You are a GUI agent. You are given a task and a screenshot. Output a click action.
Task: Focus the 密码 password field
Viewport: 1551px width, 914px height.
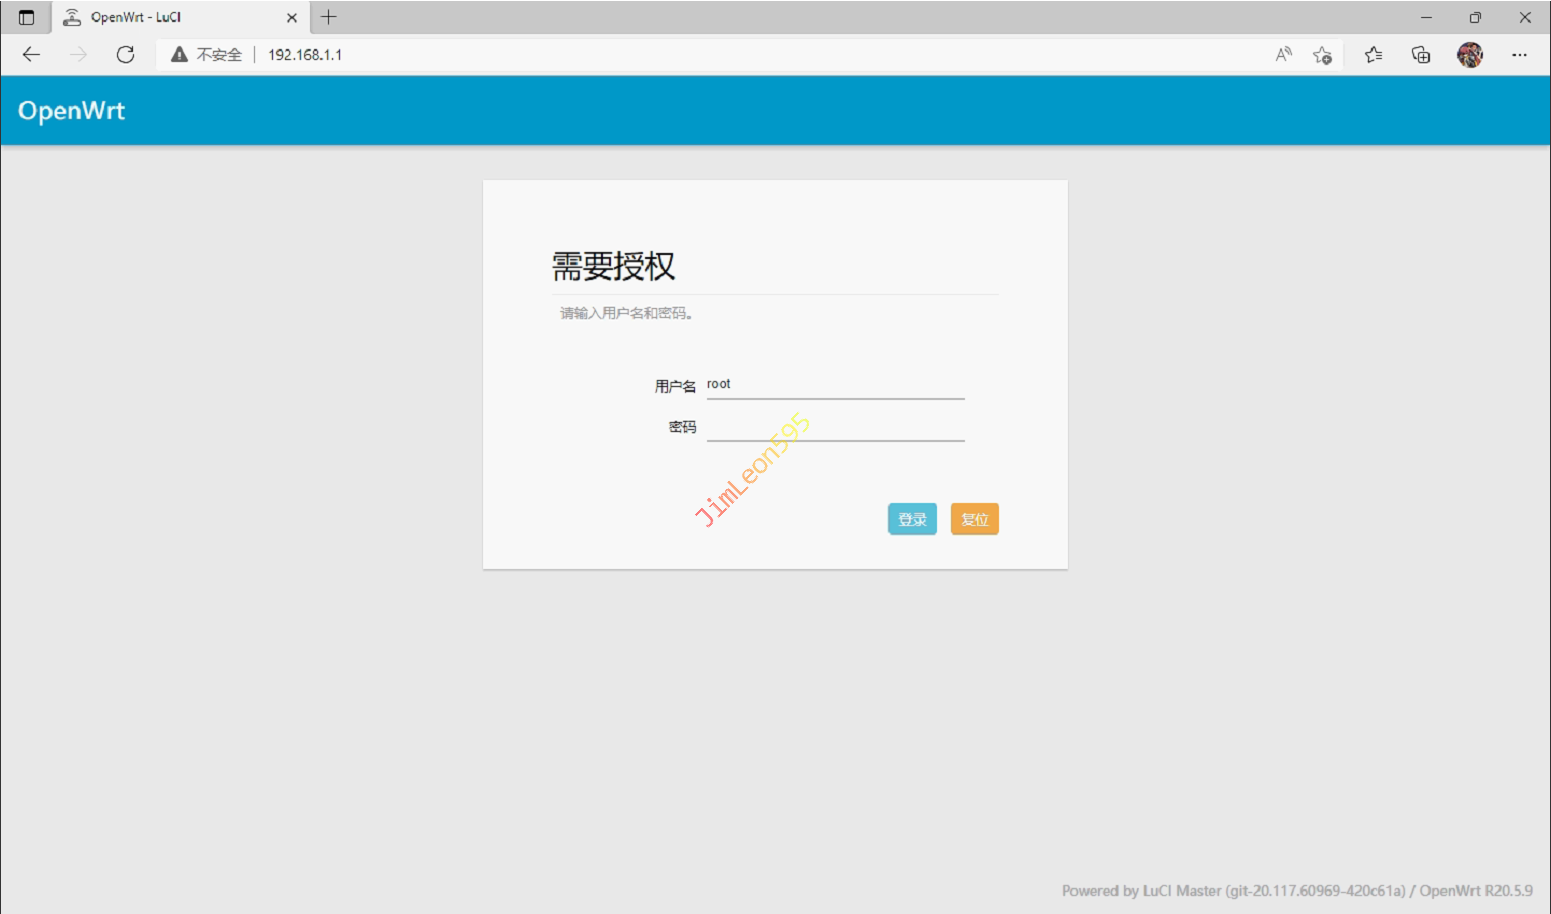(x=835, y=427)
